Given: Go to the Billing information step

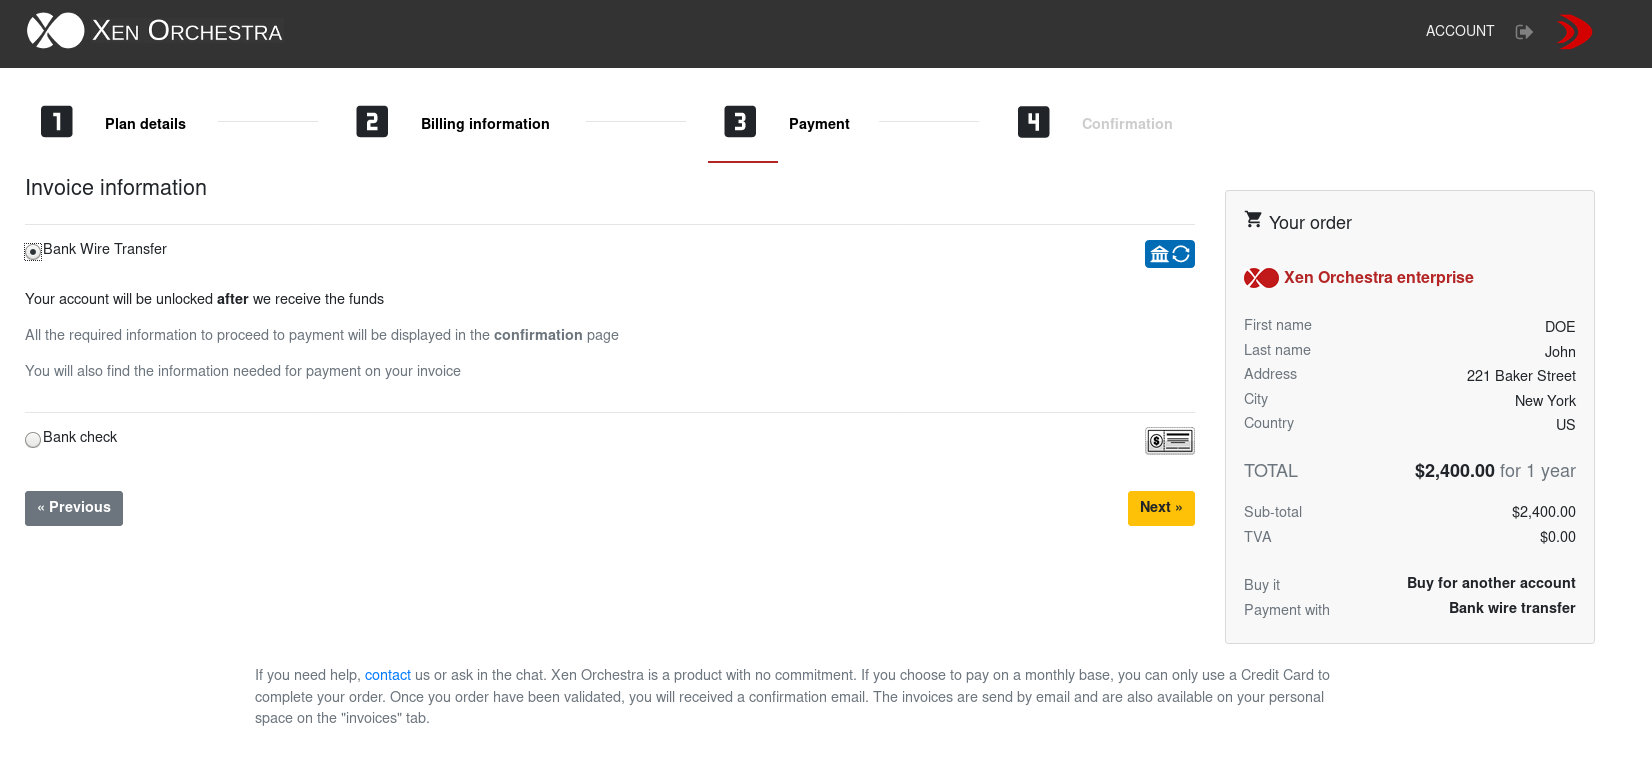Looking at the screenshot, I should pos(485,124).
